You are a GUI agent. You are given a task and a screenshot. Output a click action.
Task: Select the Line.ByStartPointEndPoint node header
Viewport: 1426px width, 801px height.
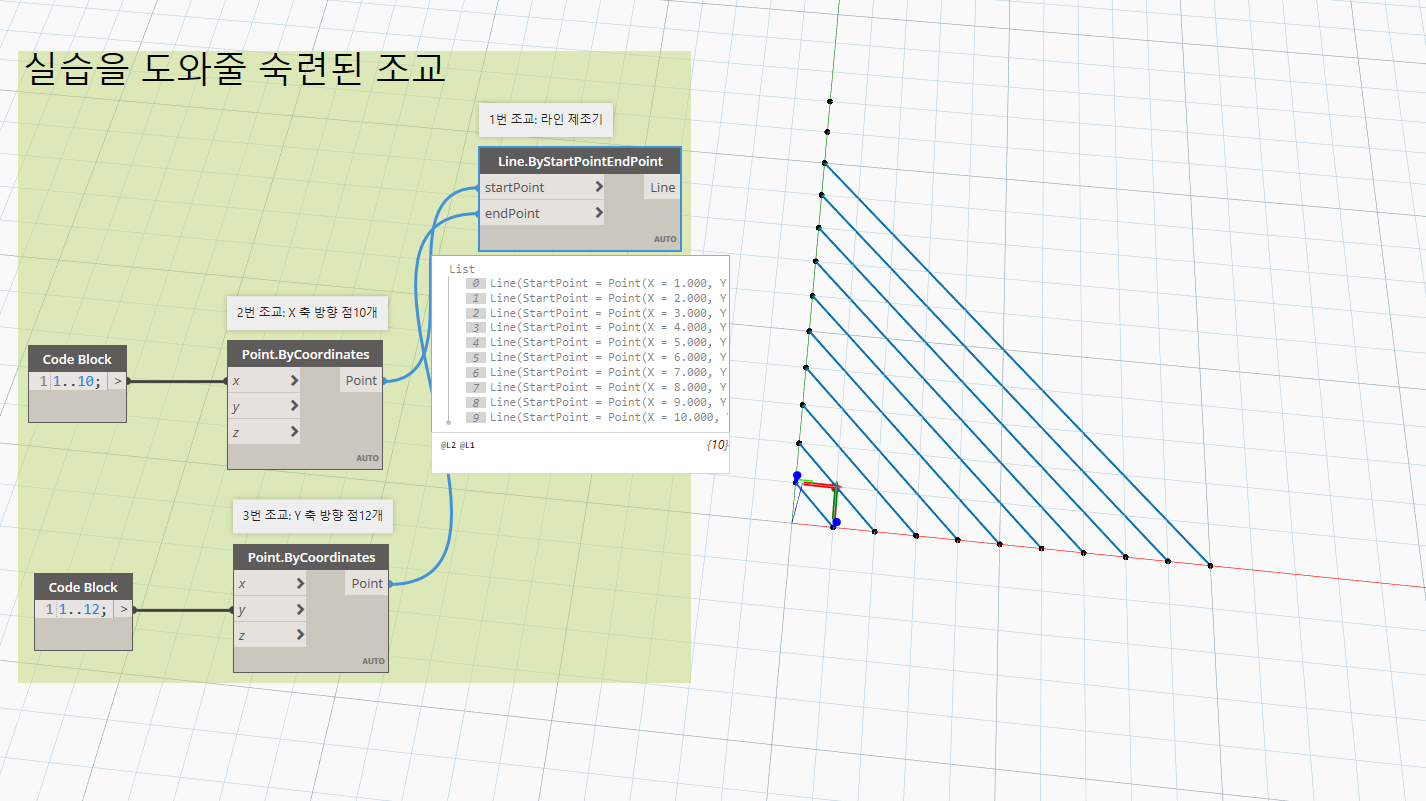pos(580,161)
